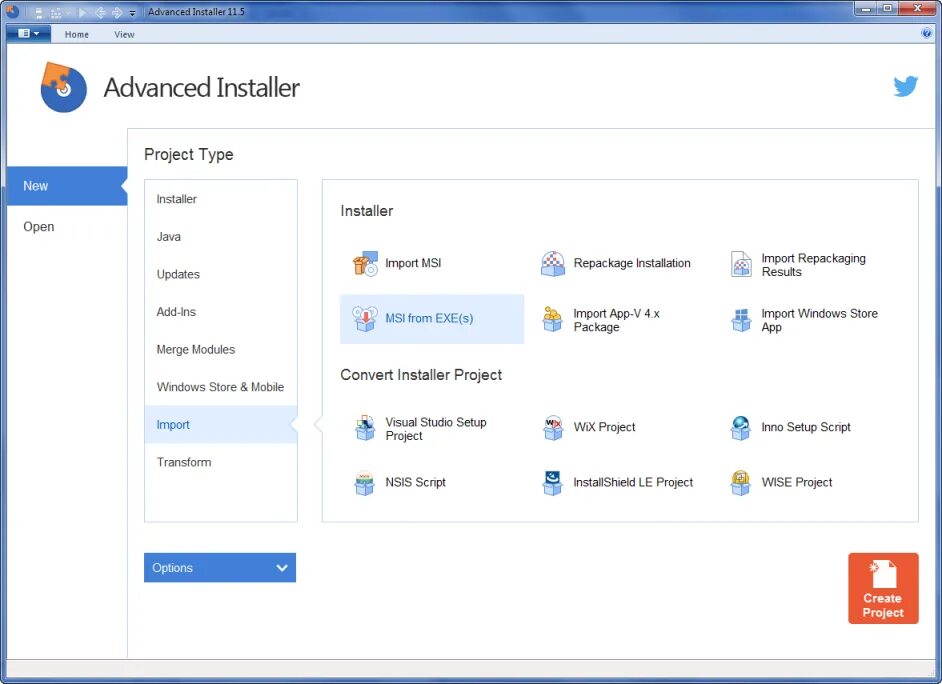Click the 'Import Repackaging Results' label text
Image resolution: width=942 pixels, height=684 pixels.
813,265
